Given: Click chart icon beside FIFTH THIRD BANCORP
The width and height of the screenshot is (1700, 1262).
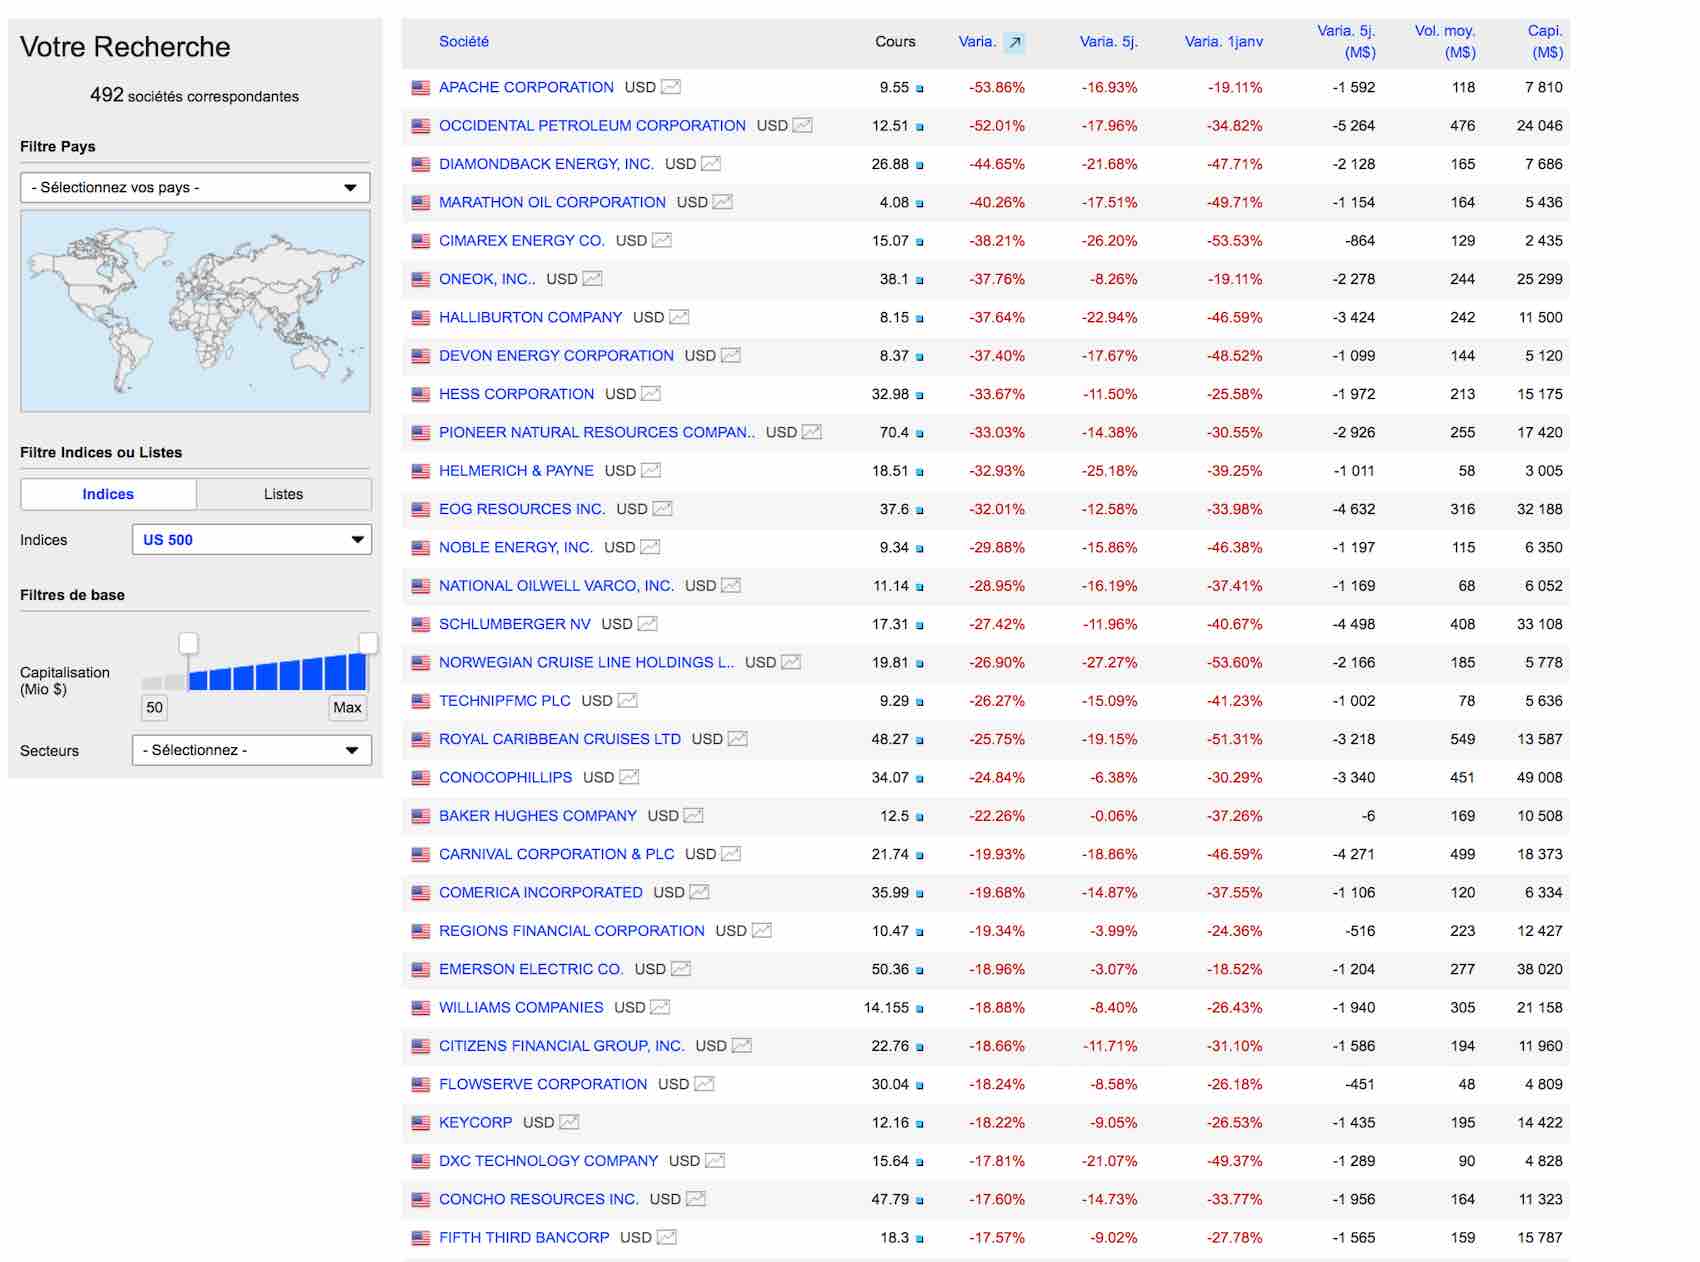Looking at the screenshot, I should pos(666,1237).
